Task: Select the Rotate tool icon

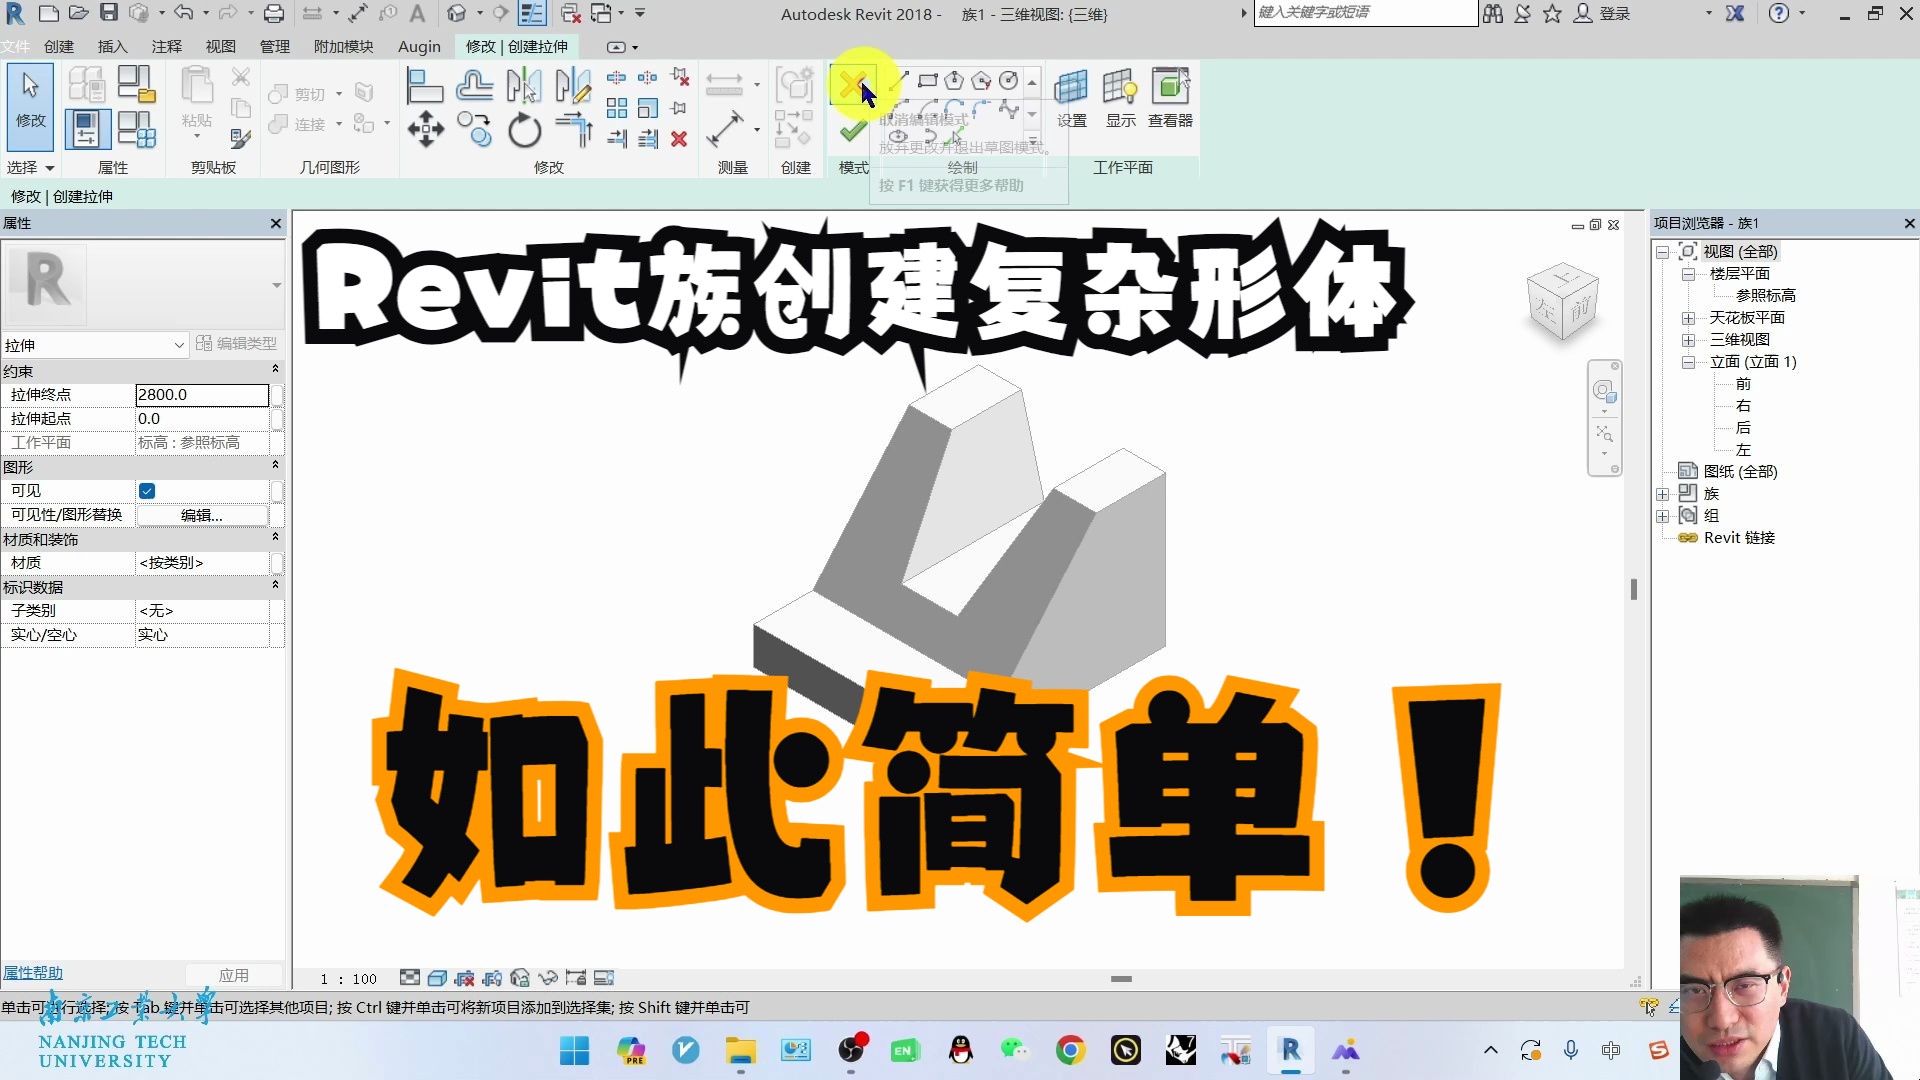Action: (x=524, y=131)
